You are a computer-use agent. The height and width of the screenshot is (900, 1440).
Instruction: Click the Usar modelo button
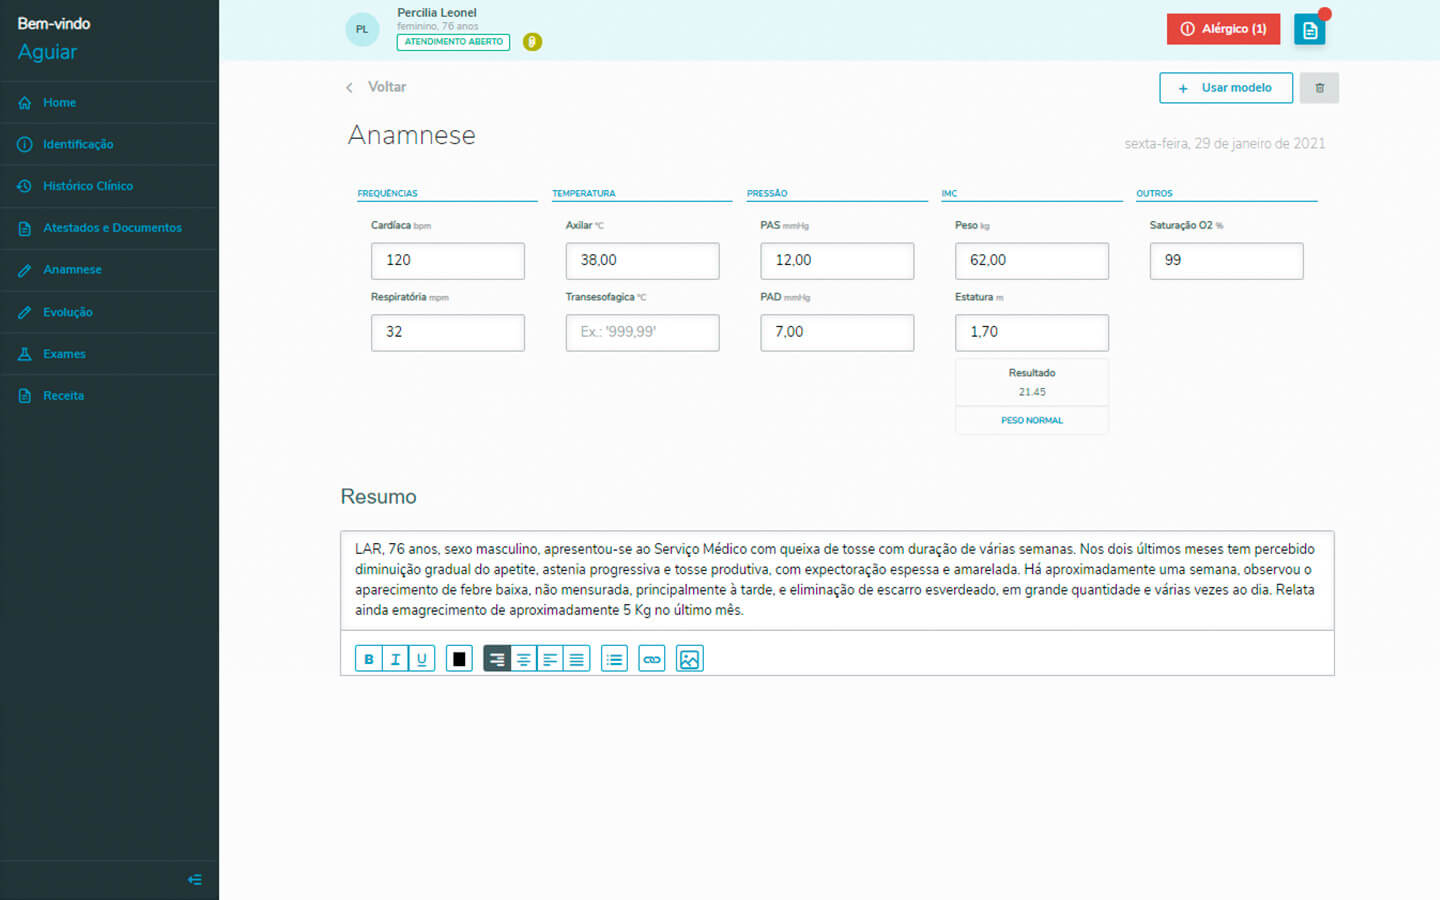pyautogui.click(x=1225, y=88)
